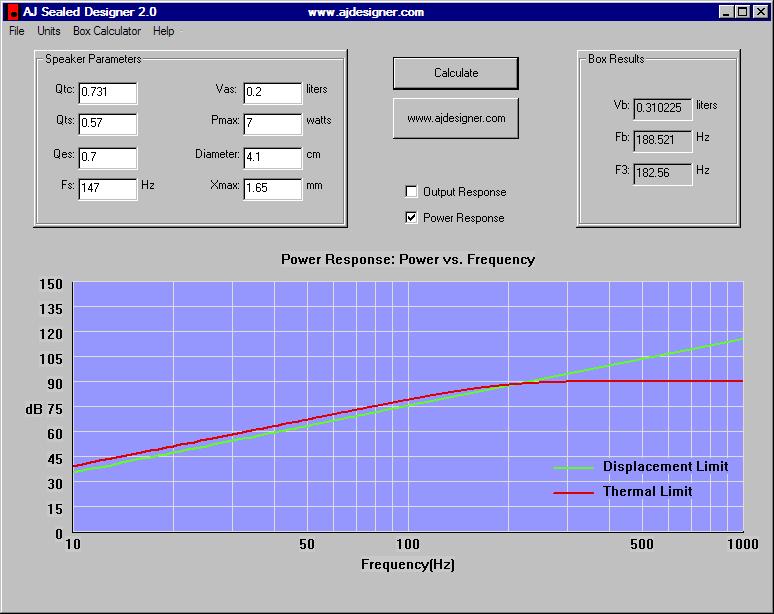Image resolution: width=774 pixels, height=614 pixels.
Task: Open the Box Calculator menu
Action: coord(107,31)
